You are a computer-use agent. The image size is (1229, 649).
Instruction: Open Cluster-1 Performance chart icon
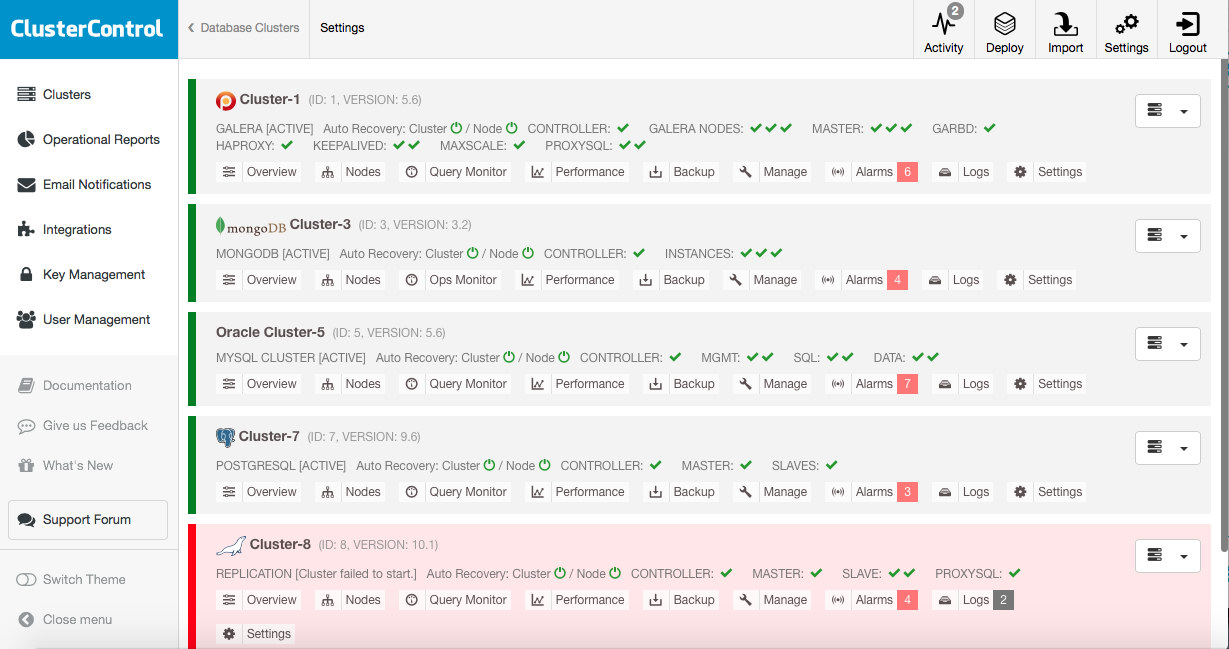(x=537, y=172)
